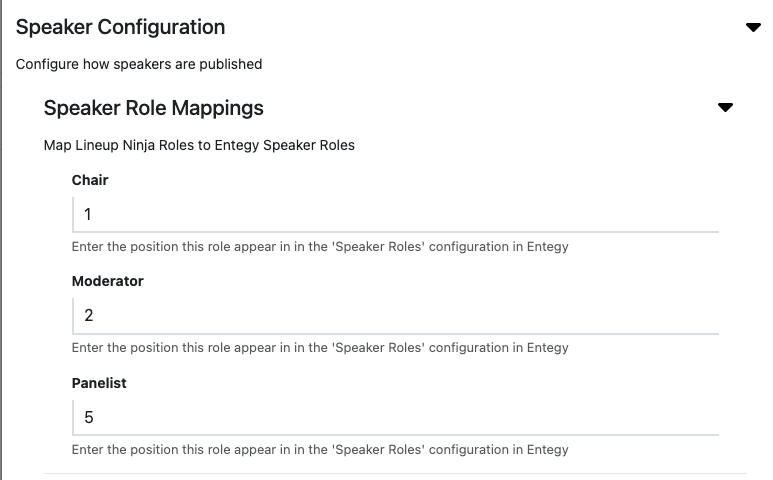Screen dimensions: 773x480
Task: Click the divider line below Panelist section
Action: coord(395,473)
